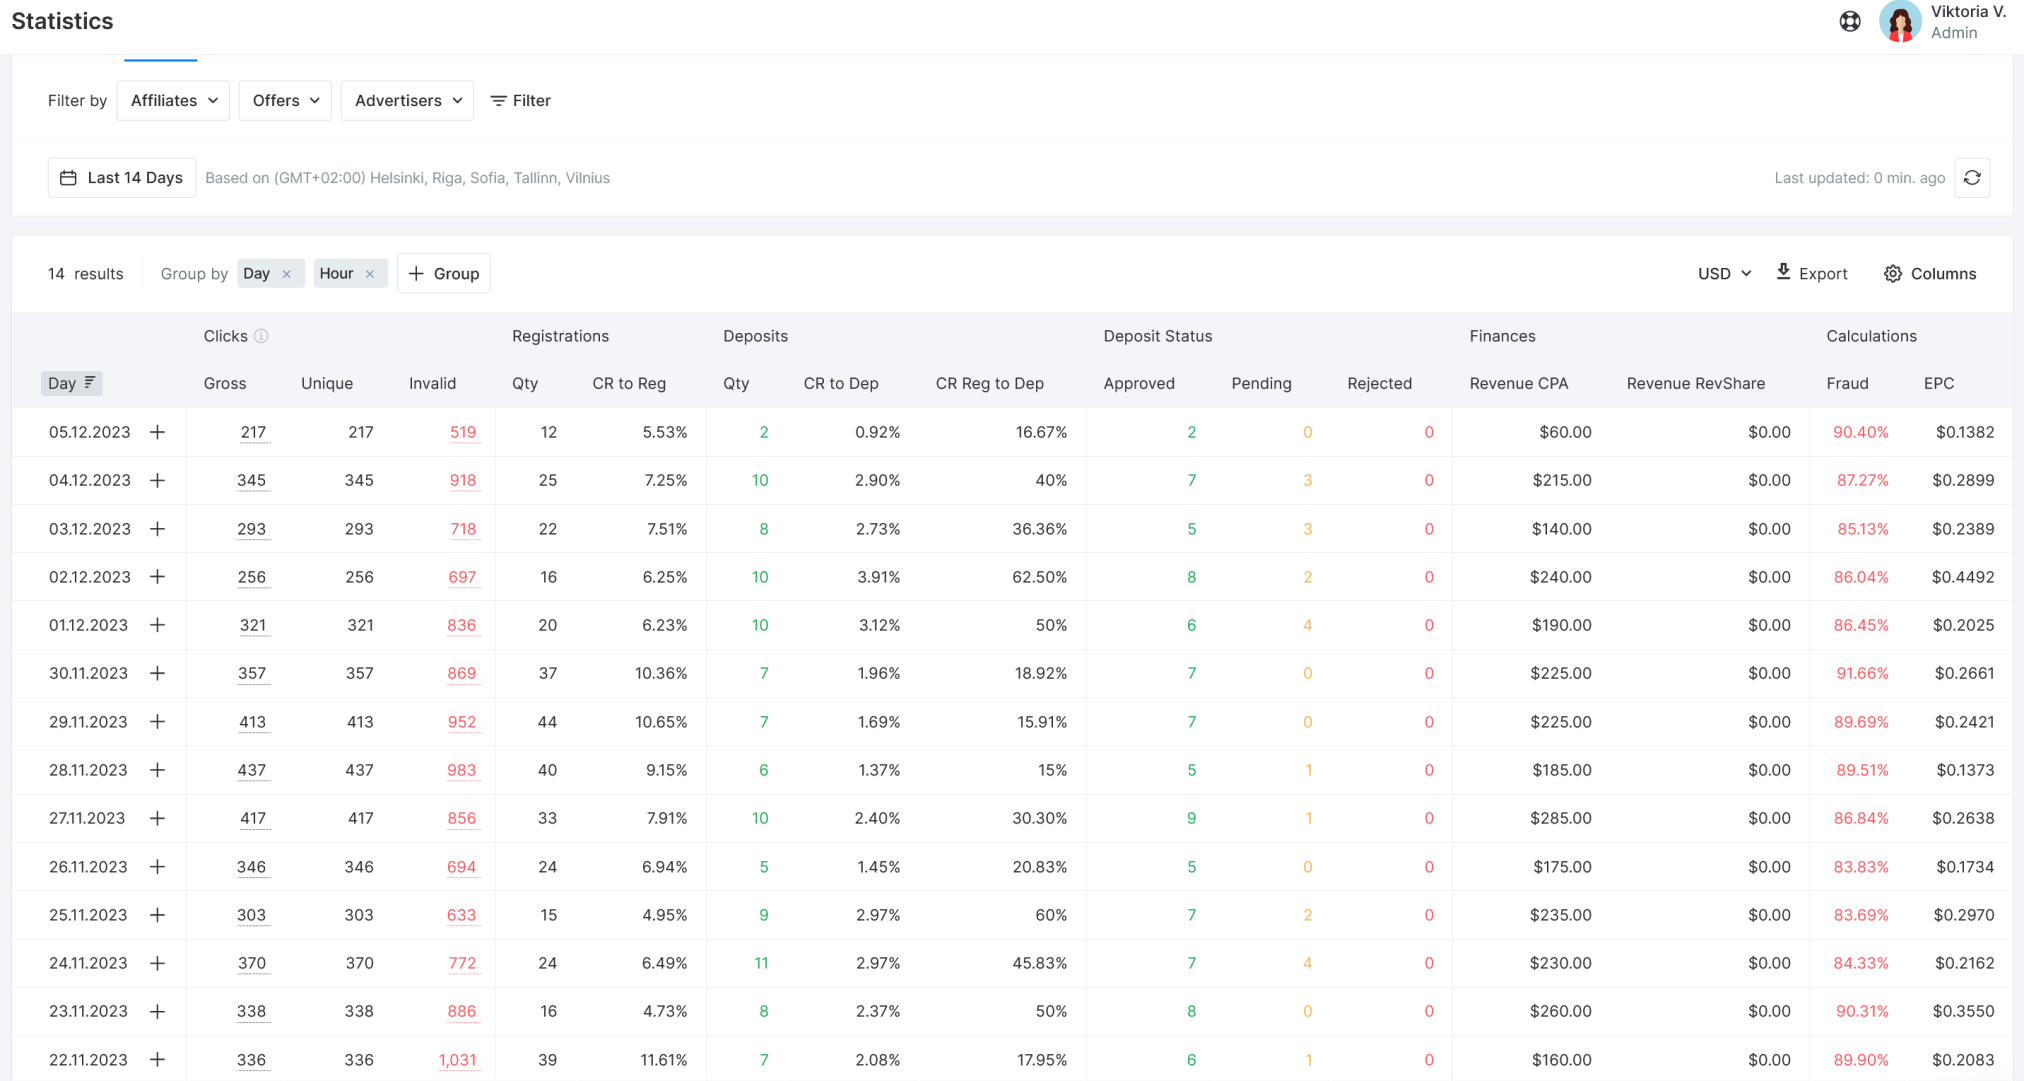Click the support globe icon

click(x=1849, y=21)
